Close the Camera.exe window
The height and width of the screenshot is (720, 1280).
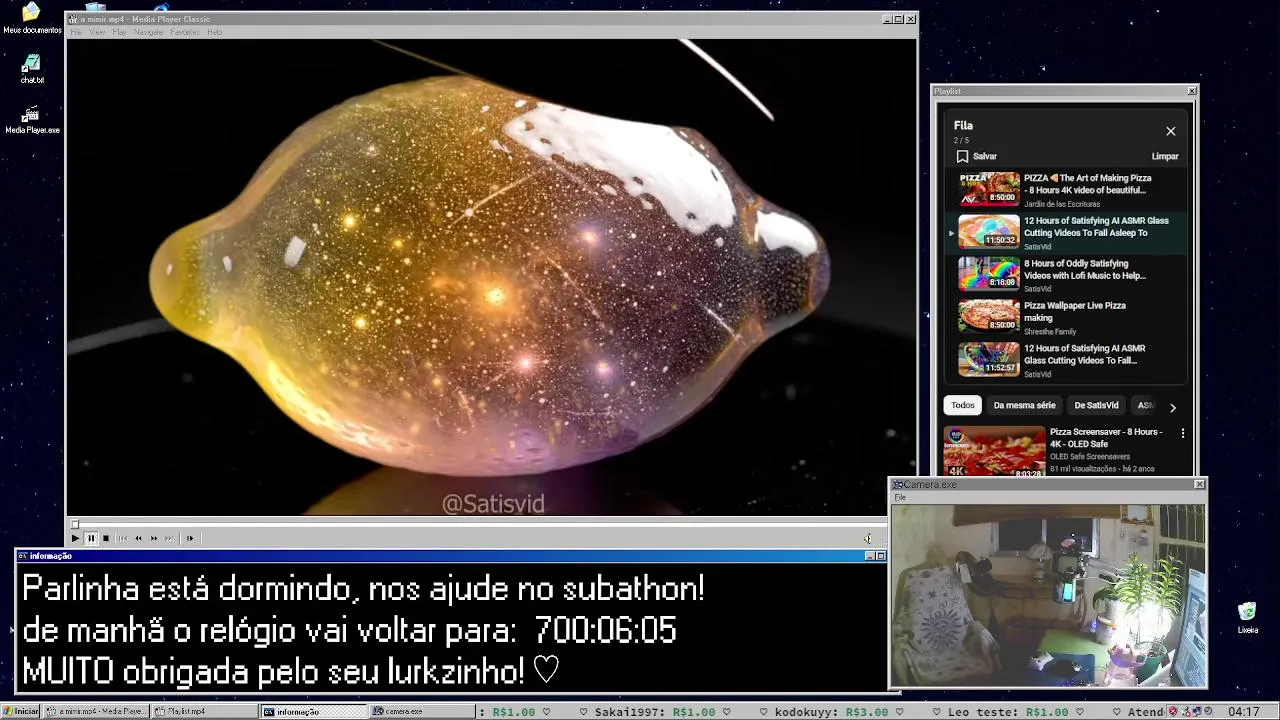pos(1199,484)
